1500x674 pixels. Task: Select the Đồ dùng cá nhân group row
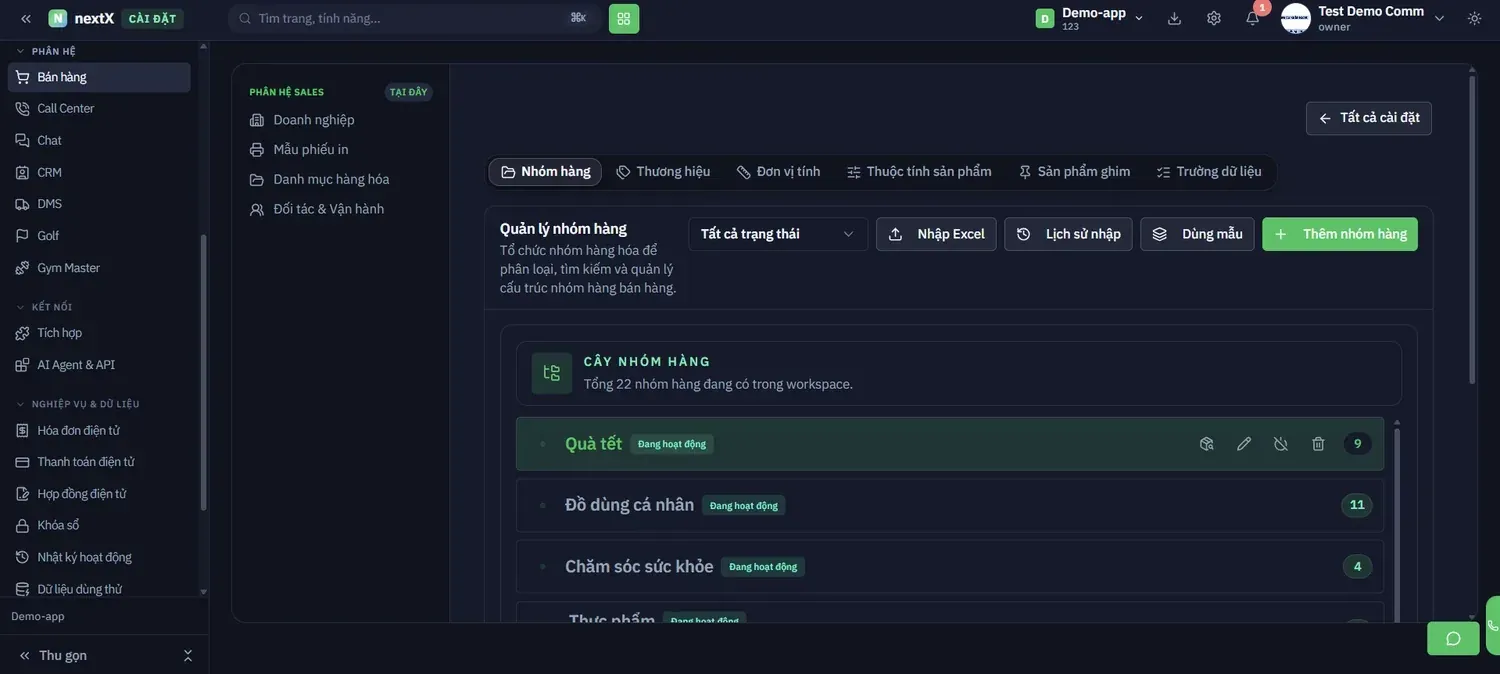tap(950, 505)
